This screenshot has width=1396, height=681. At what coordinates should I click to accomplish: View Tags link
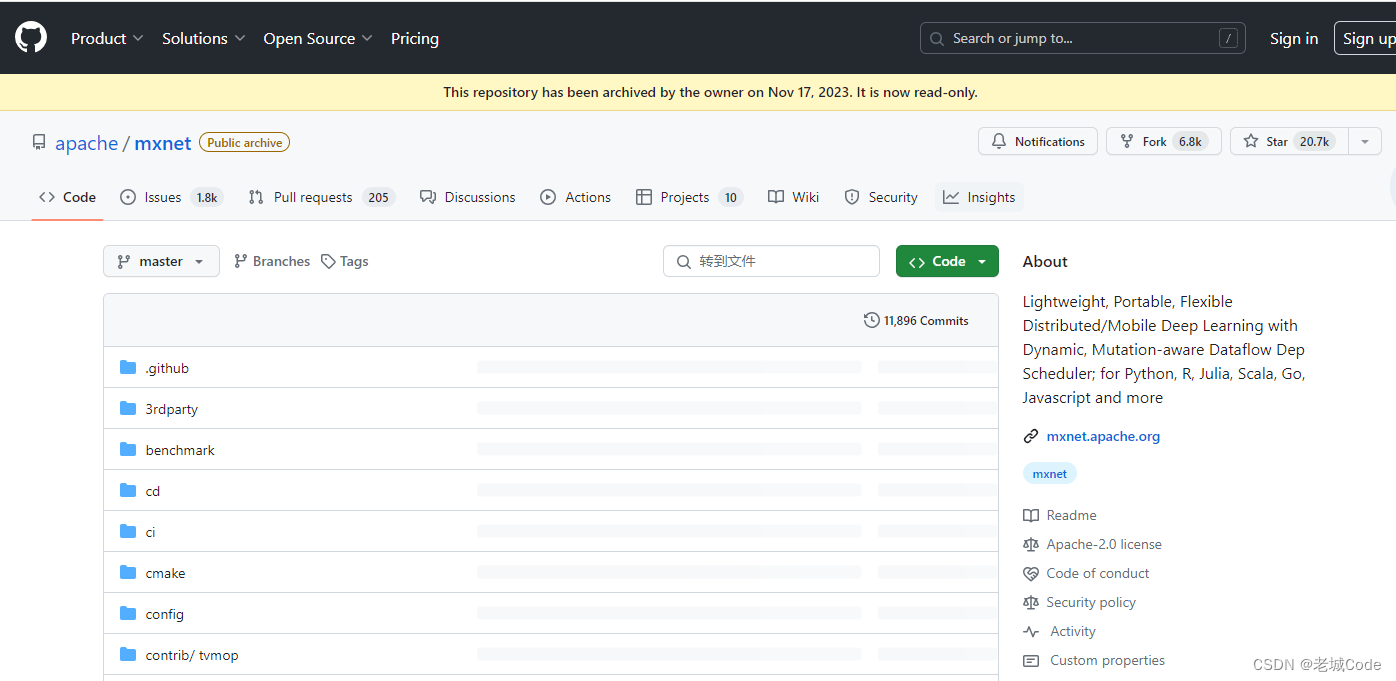[x=345, y=261]
